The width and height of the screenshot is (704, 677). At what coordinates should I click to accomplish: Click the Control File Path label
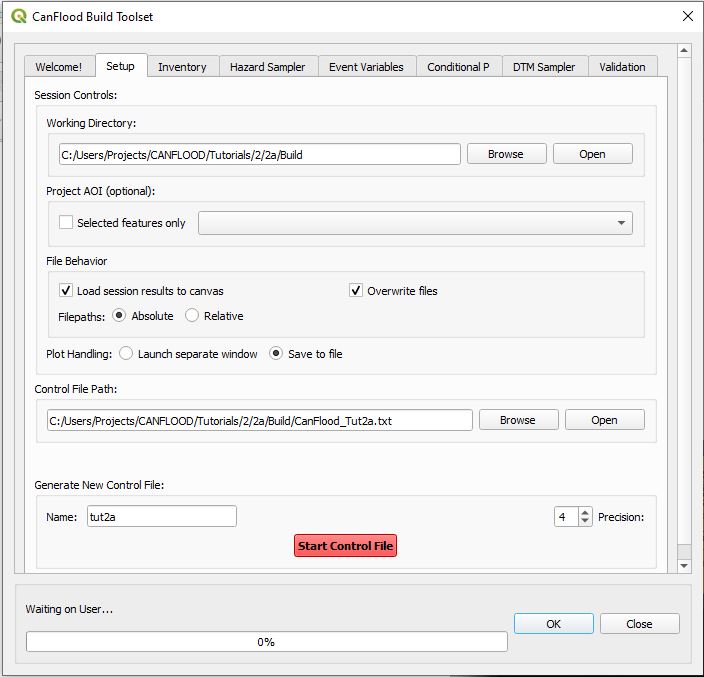click(x=75, y=389)
